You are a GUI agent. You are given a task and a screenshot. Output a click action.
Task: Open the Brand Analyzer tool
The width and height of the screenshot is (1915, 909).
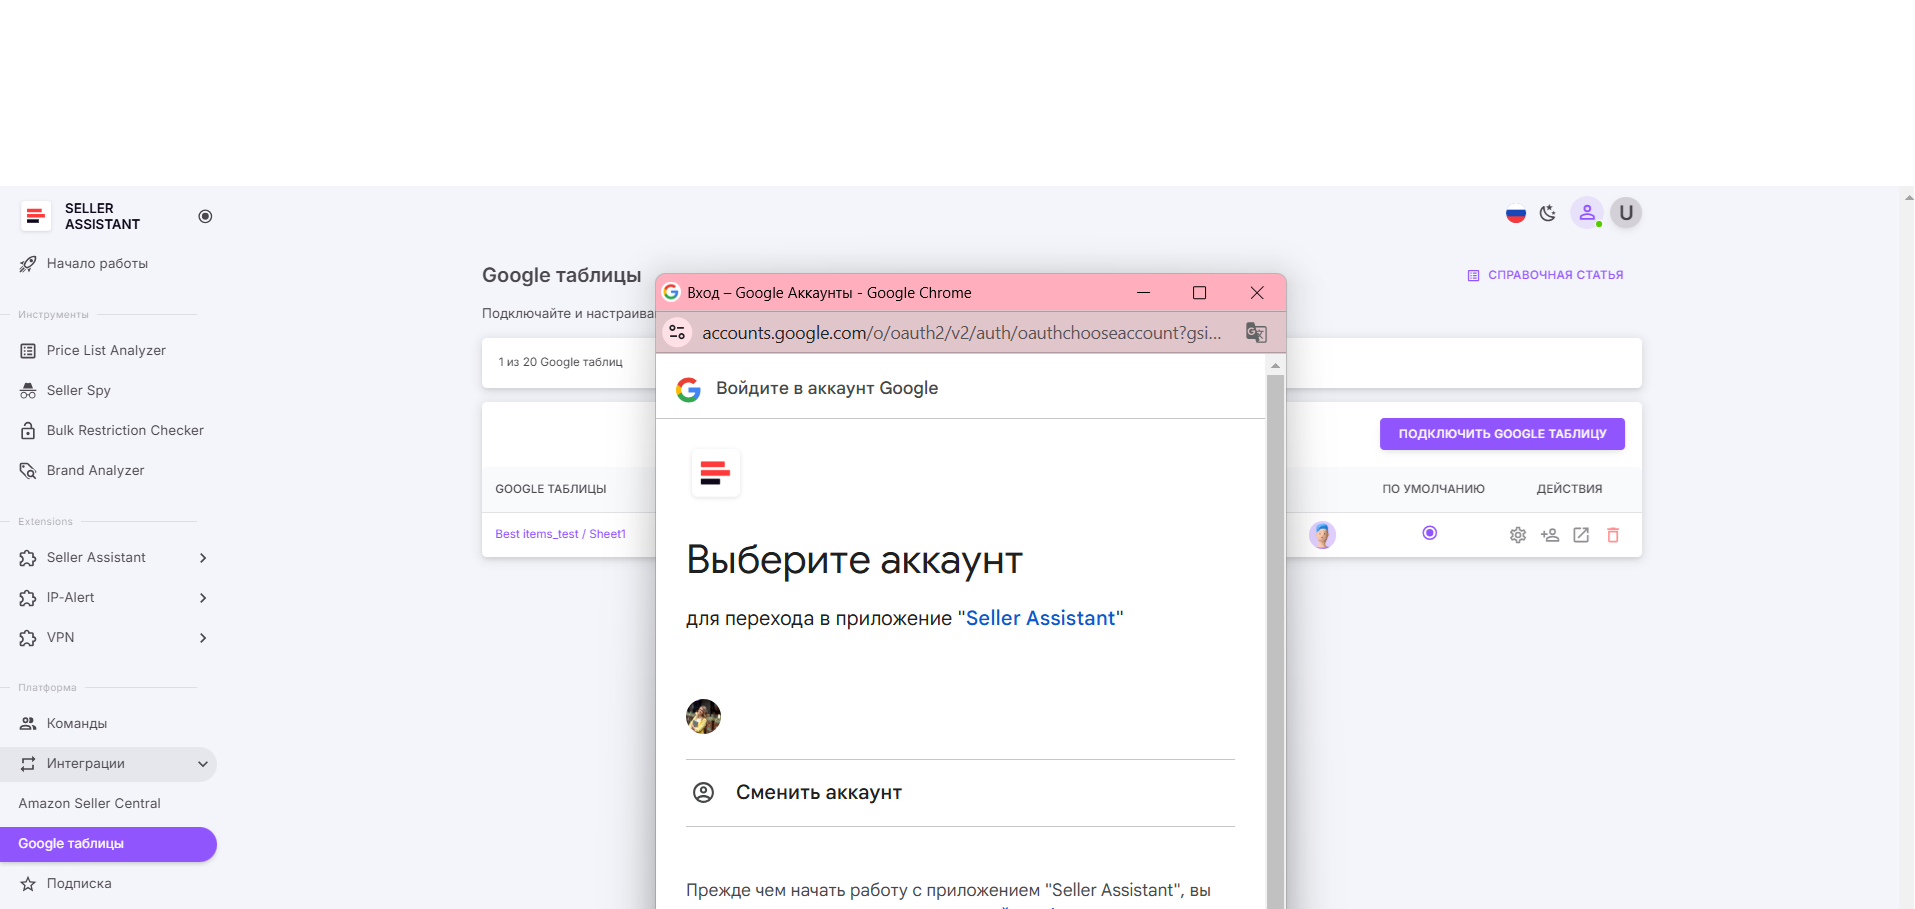[x=95, y=470]
